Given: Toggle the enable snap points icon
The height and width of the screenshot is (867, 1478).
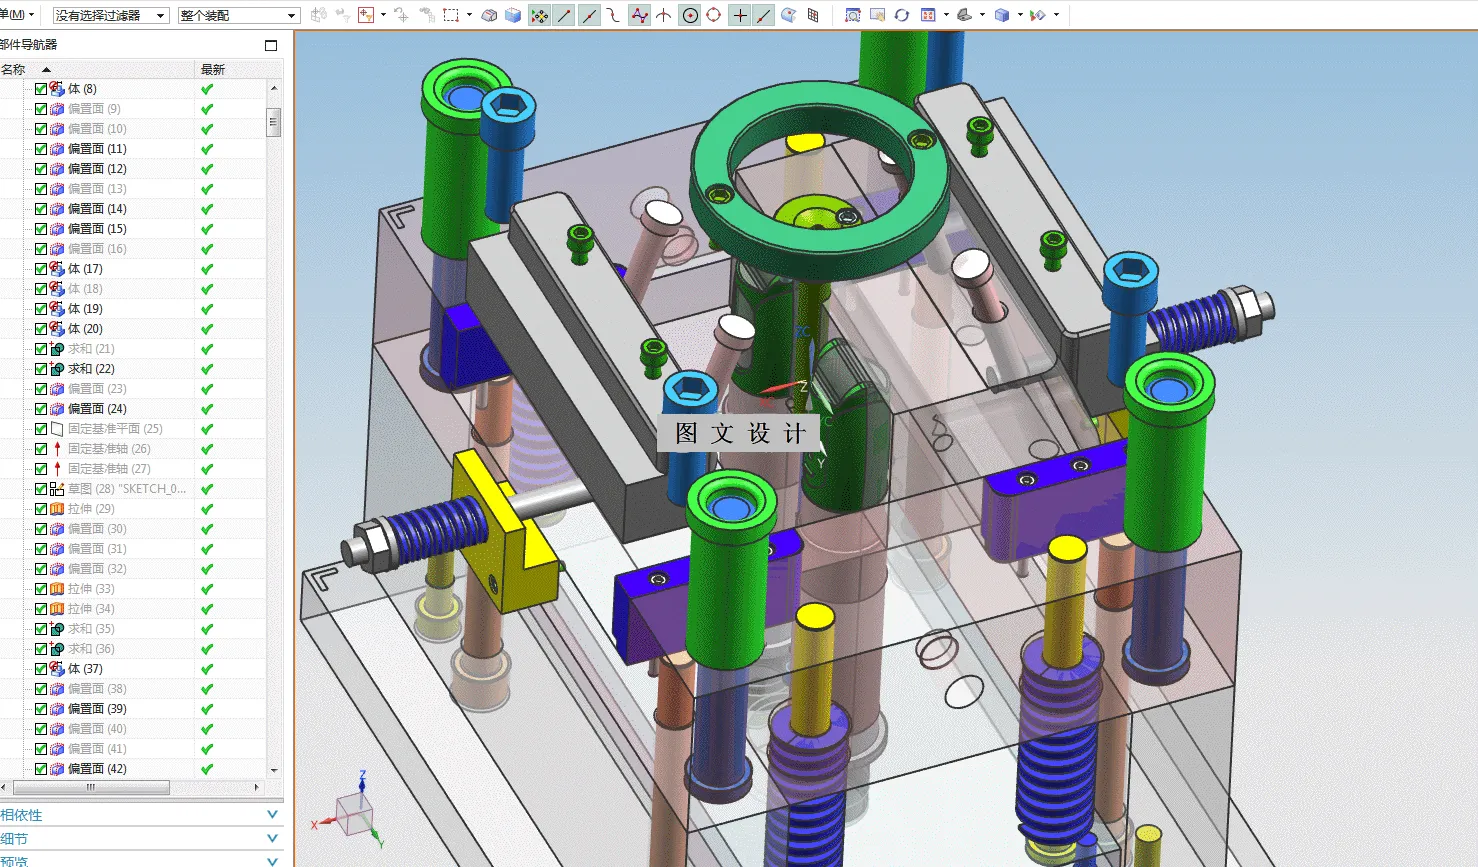Looking at the screenshot, I should point(540,15).
